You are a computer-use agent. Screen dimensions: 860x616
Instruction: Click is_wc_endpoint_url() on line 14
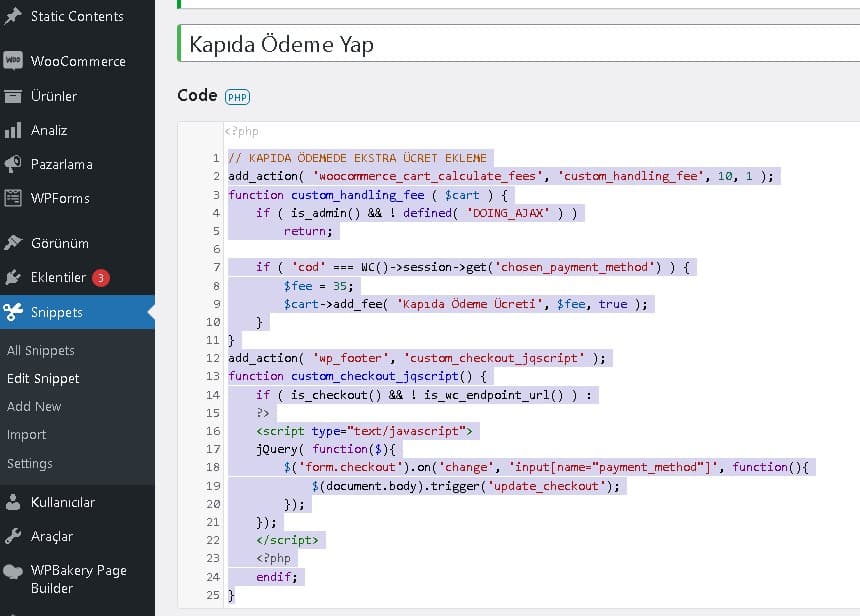tap(494, 395)
